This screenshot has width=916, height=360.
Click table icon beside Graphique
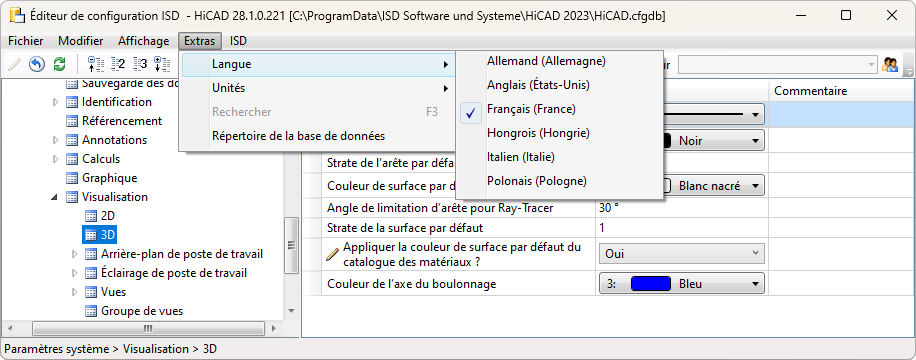pyautogui.click(x=72, y=178)
